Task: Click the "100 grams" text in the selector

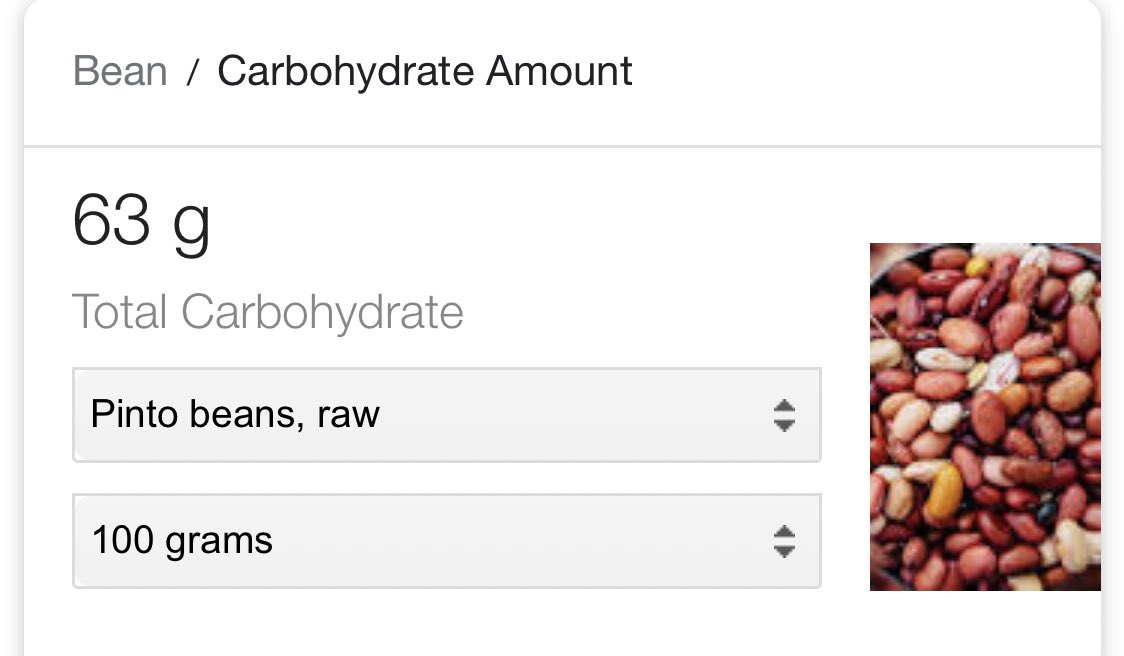Action: (182, 540)
